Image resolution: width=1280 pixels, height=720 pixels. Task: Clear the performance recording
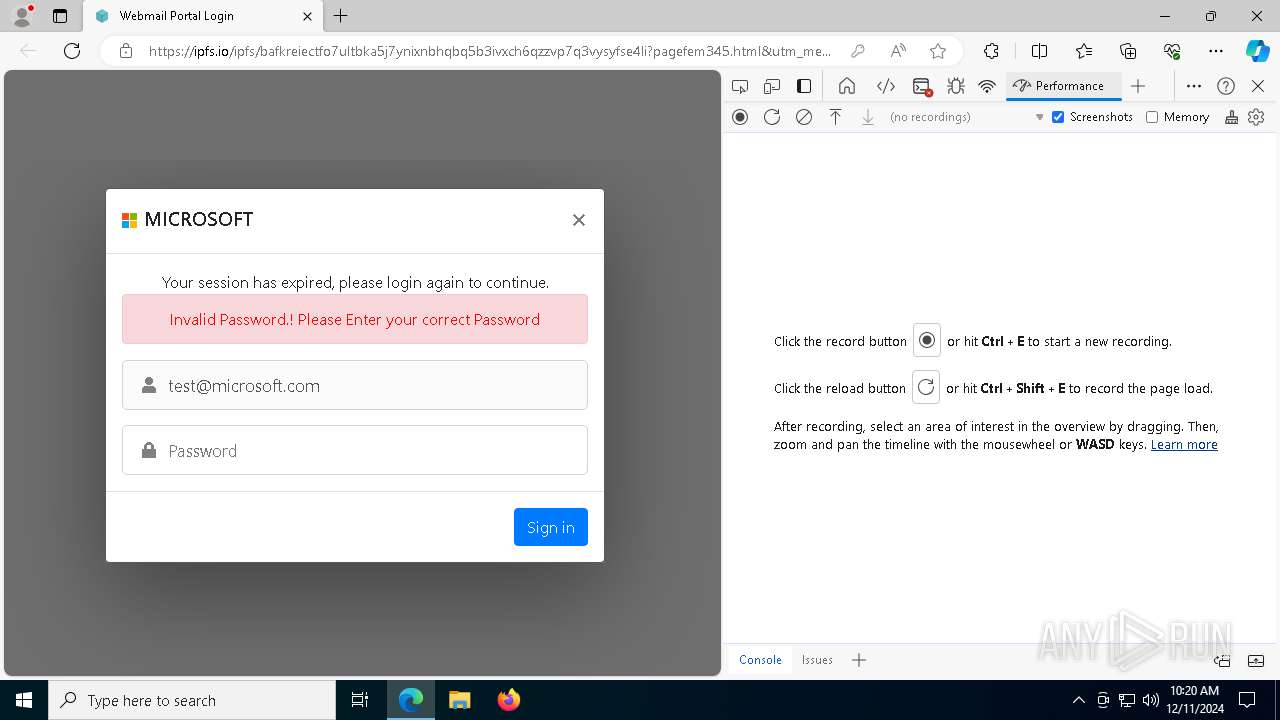(x=804, y=117)
